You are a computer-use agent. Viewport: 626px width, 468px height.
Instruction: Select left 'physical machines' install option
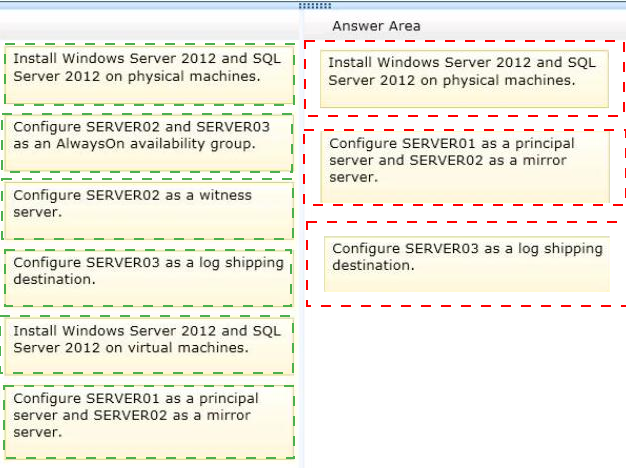point(149,75)
